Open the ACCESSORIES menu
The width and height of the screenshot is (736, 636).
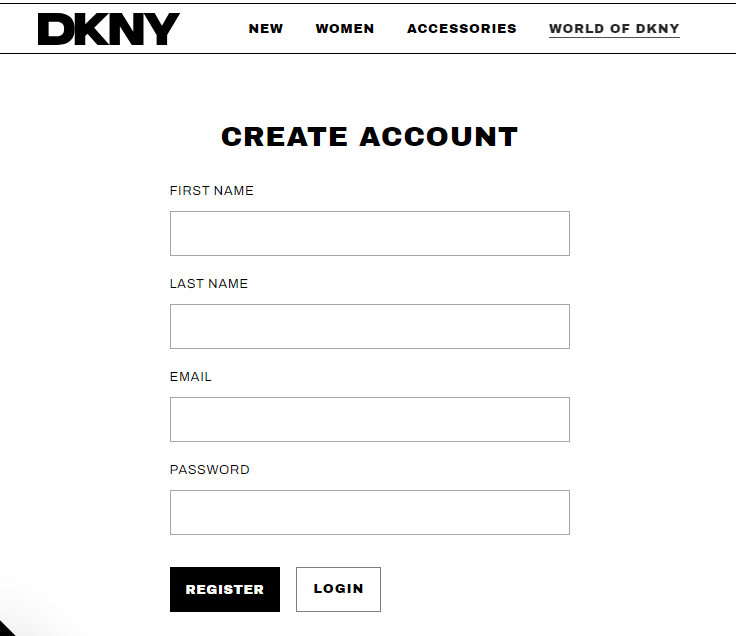461,29
